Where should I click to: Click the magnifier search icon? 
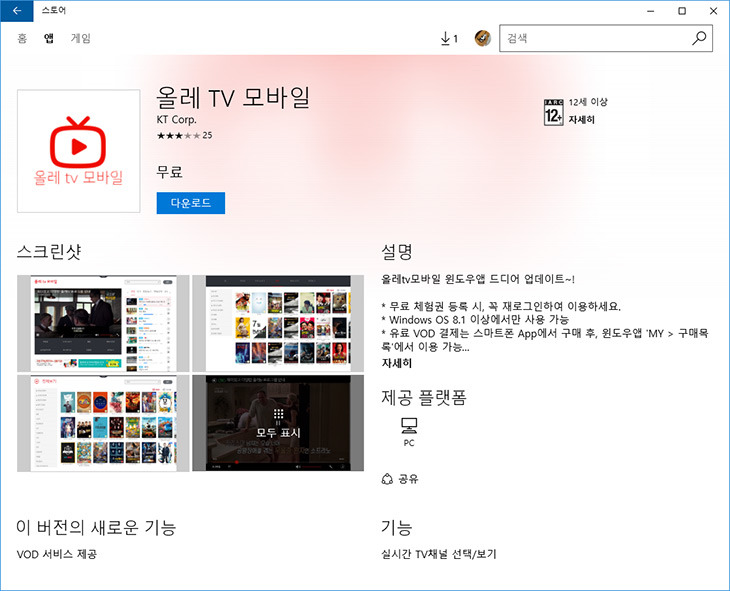click(x=699, y=38)
